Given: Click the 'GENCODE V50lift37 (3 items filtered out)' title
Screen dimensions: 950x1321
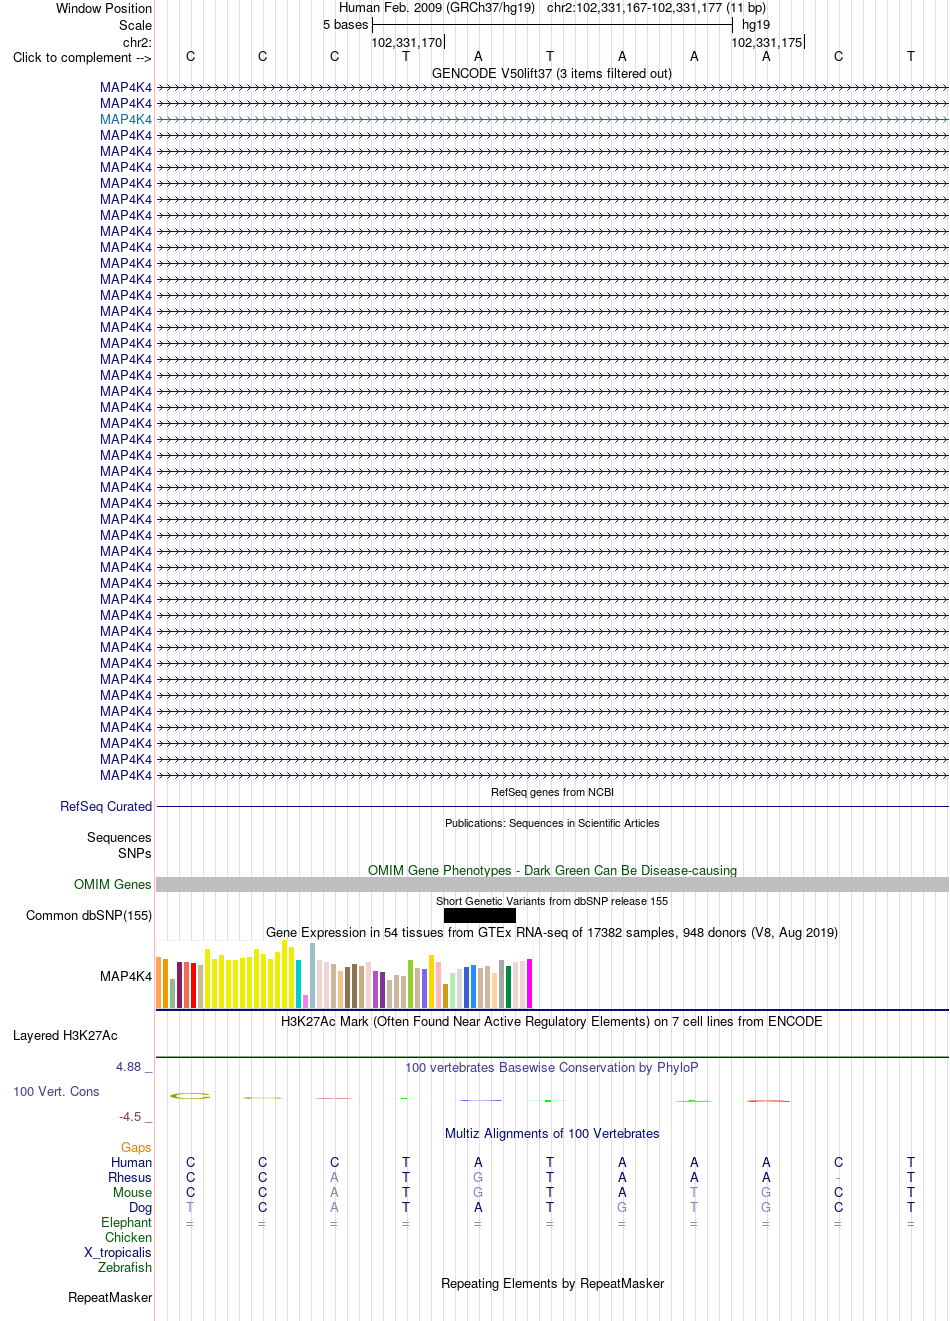Looking at the screenshot, I should [x=552, y=73].
